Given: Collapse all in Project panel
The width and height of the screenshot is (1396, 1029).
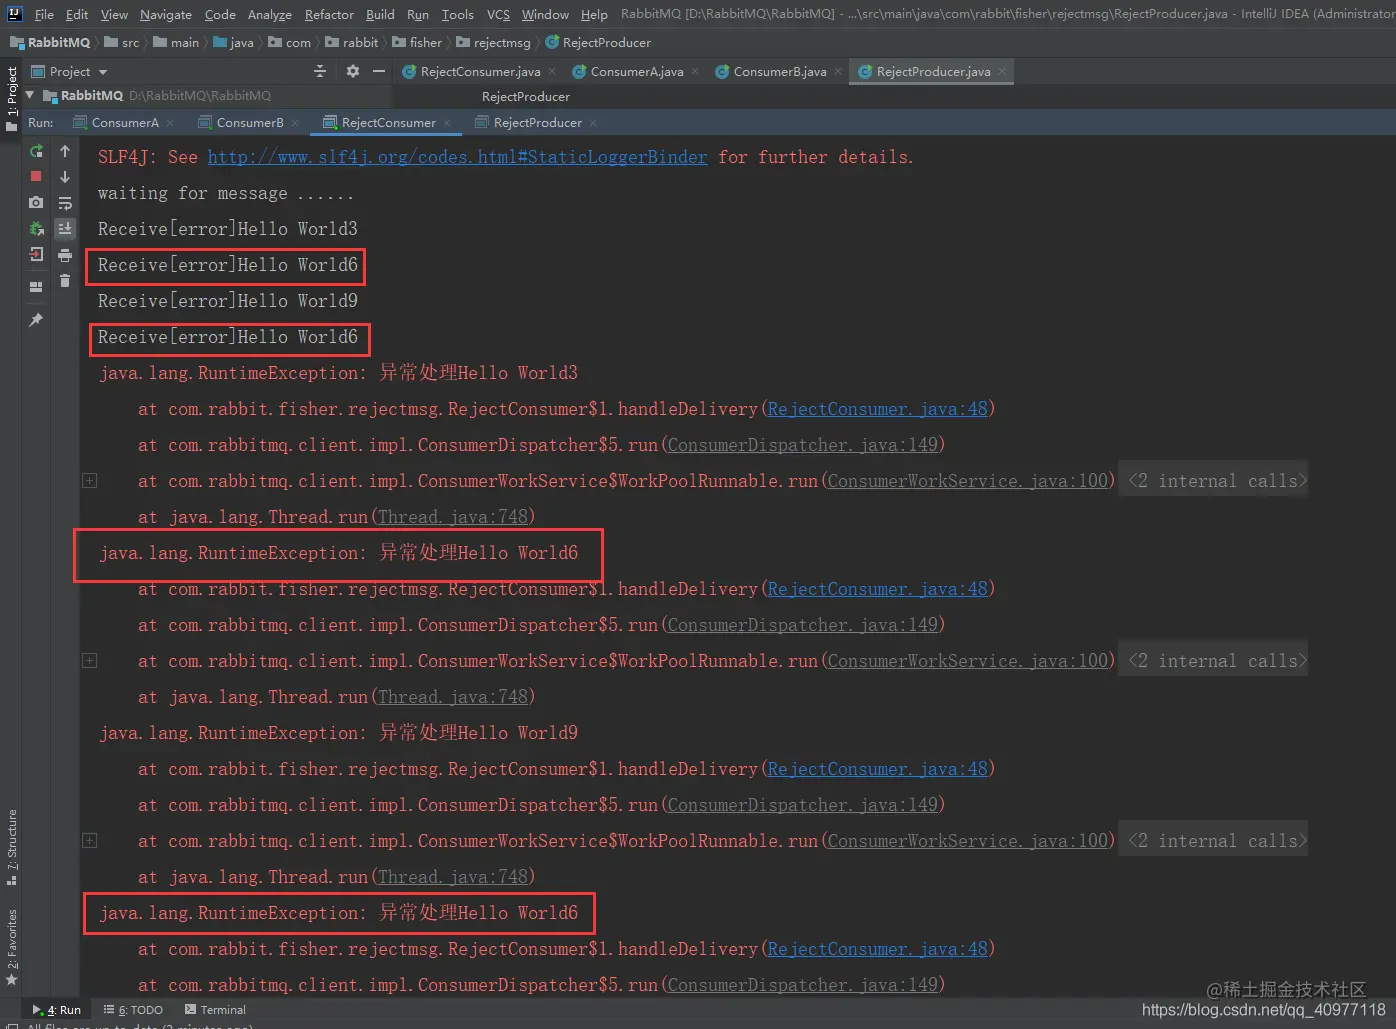Looking at the screenshot, I should click(320, 71).
